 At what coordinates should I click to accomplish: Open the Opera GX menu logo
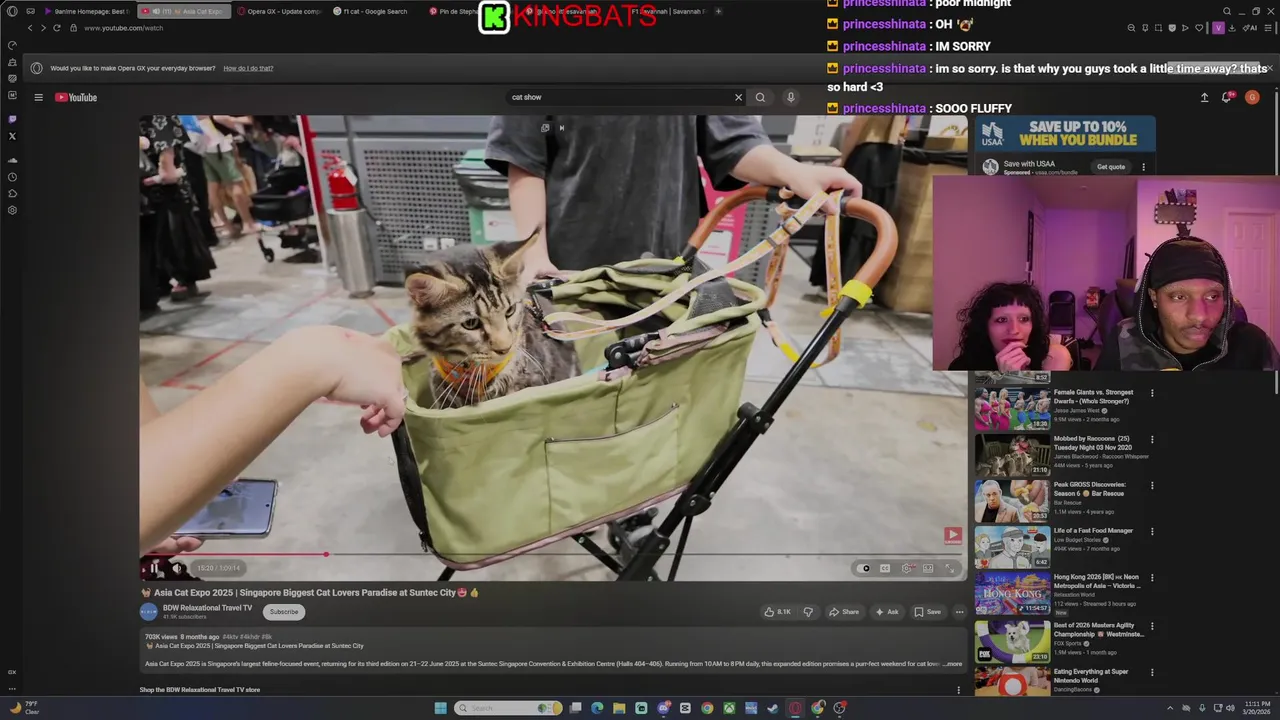(12, 11)
